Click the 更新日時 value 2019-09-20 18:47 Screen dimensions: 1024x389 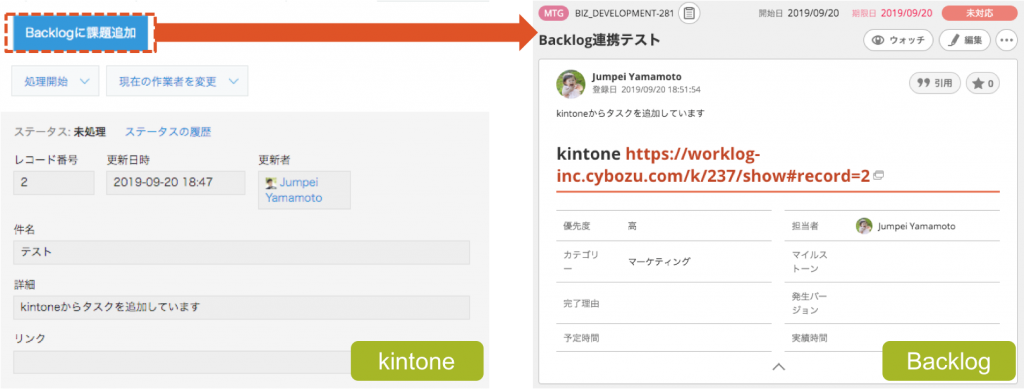click(x=176, y=183)
